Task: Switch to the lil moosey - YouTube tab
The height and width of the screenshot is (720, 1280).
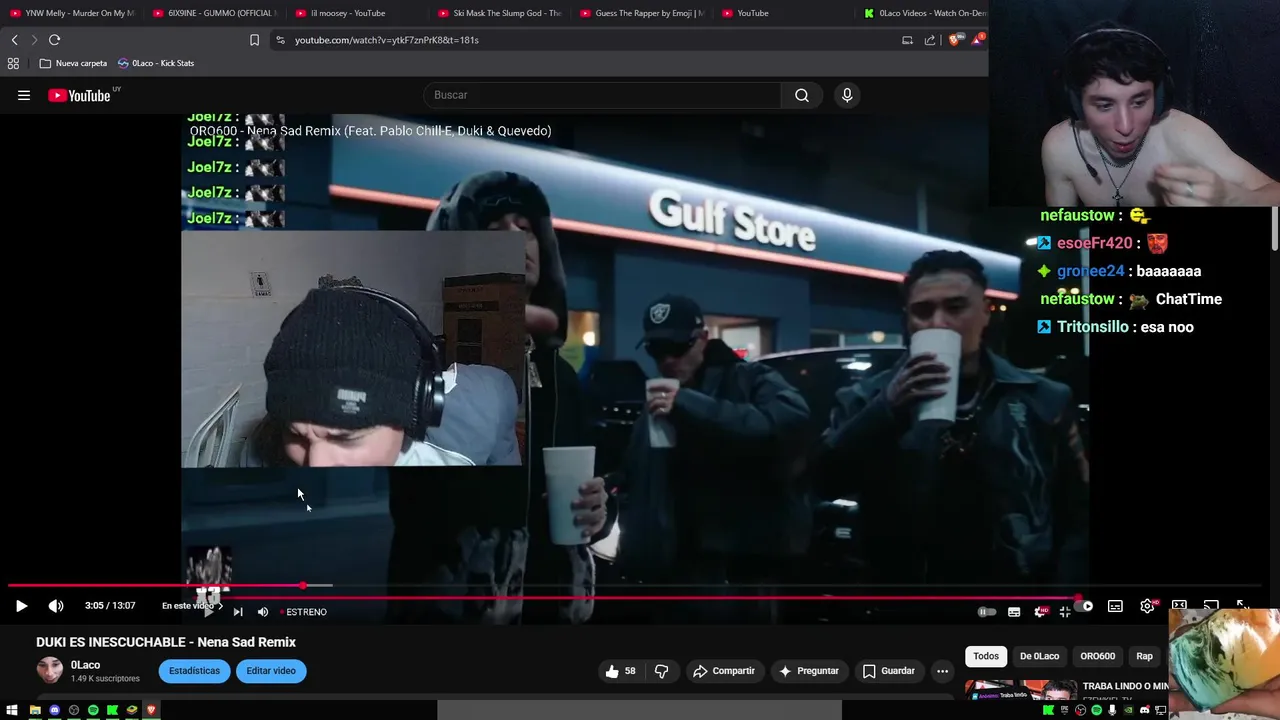Action: [341, 13]
